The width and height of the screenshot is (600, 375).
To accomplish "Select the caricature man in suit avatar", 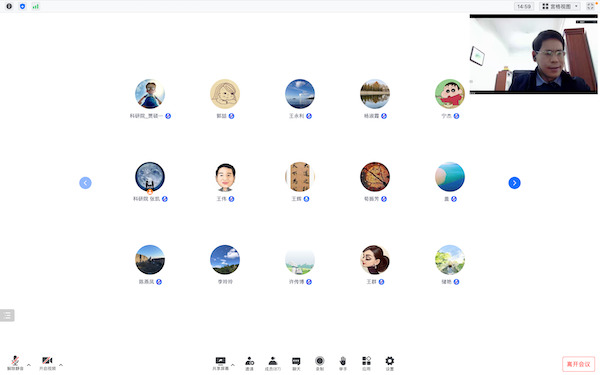I will coord(225,177).
